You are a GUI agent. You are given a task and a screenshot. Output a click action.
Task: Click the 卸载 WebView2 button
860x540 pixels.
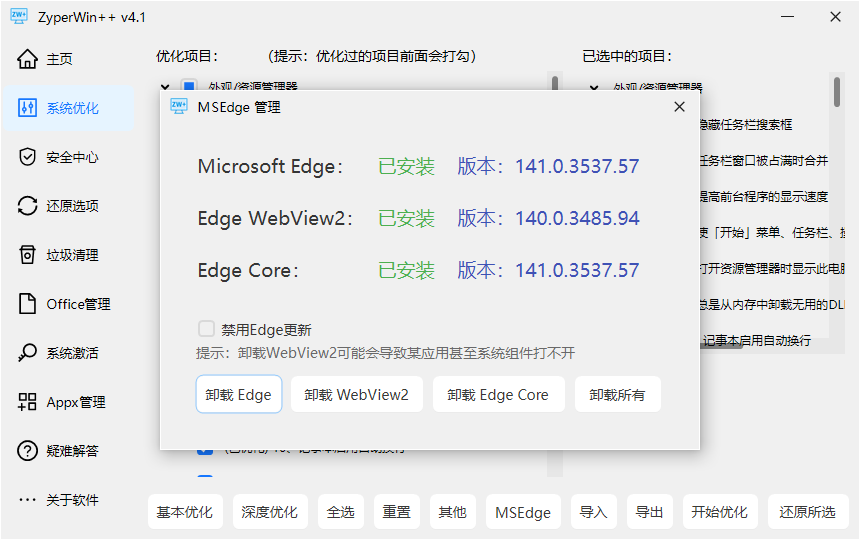[x=357, y=395]
